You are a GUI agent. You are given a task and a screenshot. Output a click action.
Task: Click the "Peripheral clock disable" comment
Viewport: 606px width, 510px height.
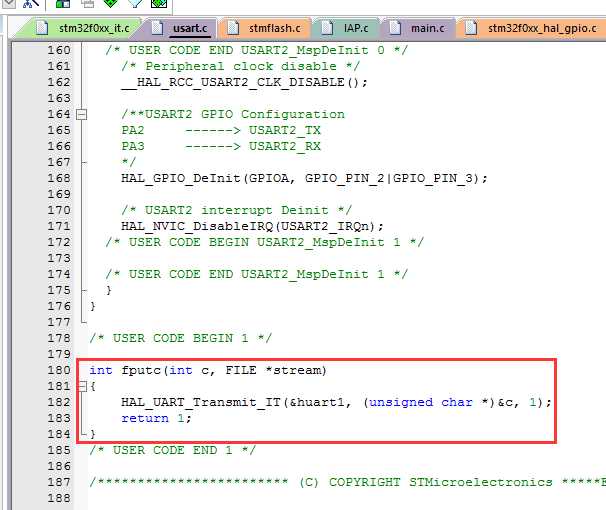[241, 66]
